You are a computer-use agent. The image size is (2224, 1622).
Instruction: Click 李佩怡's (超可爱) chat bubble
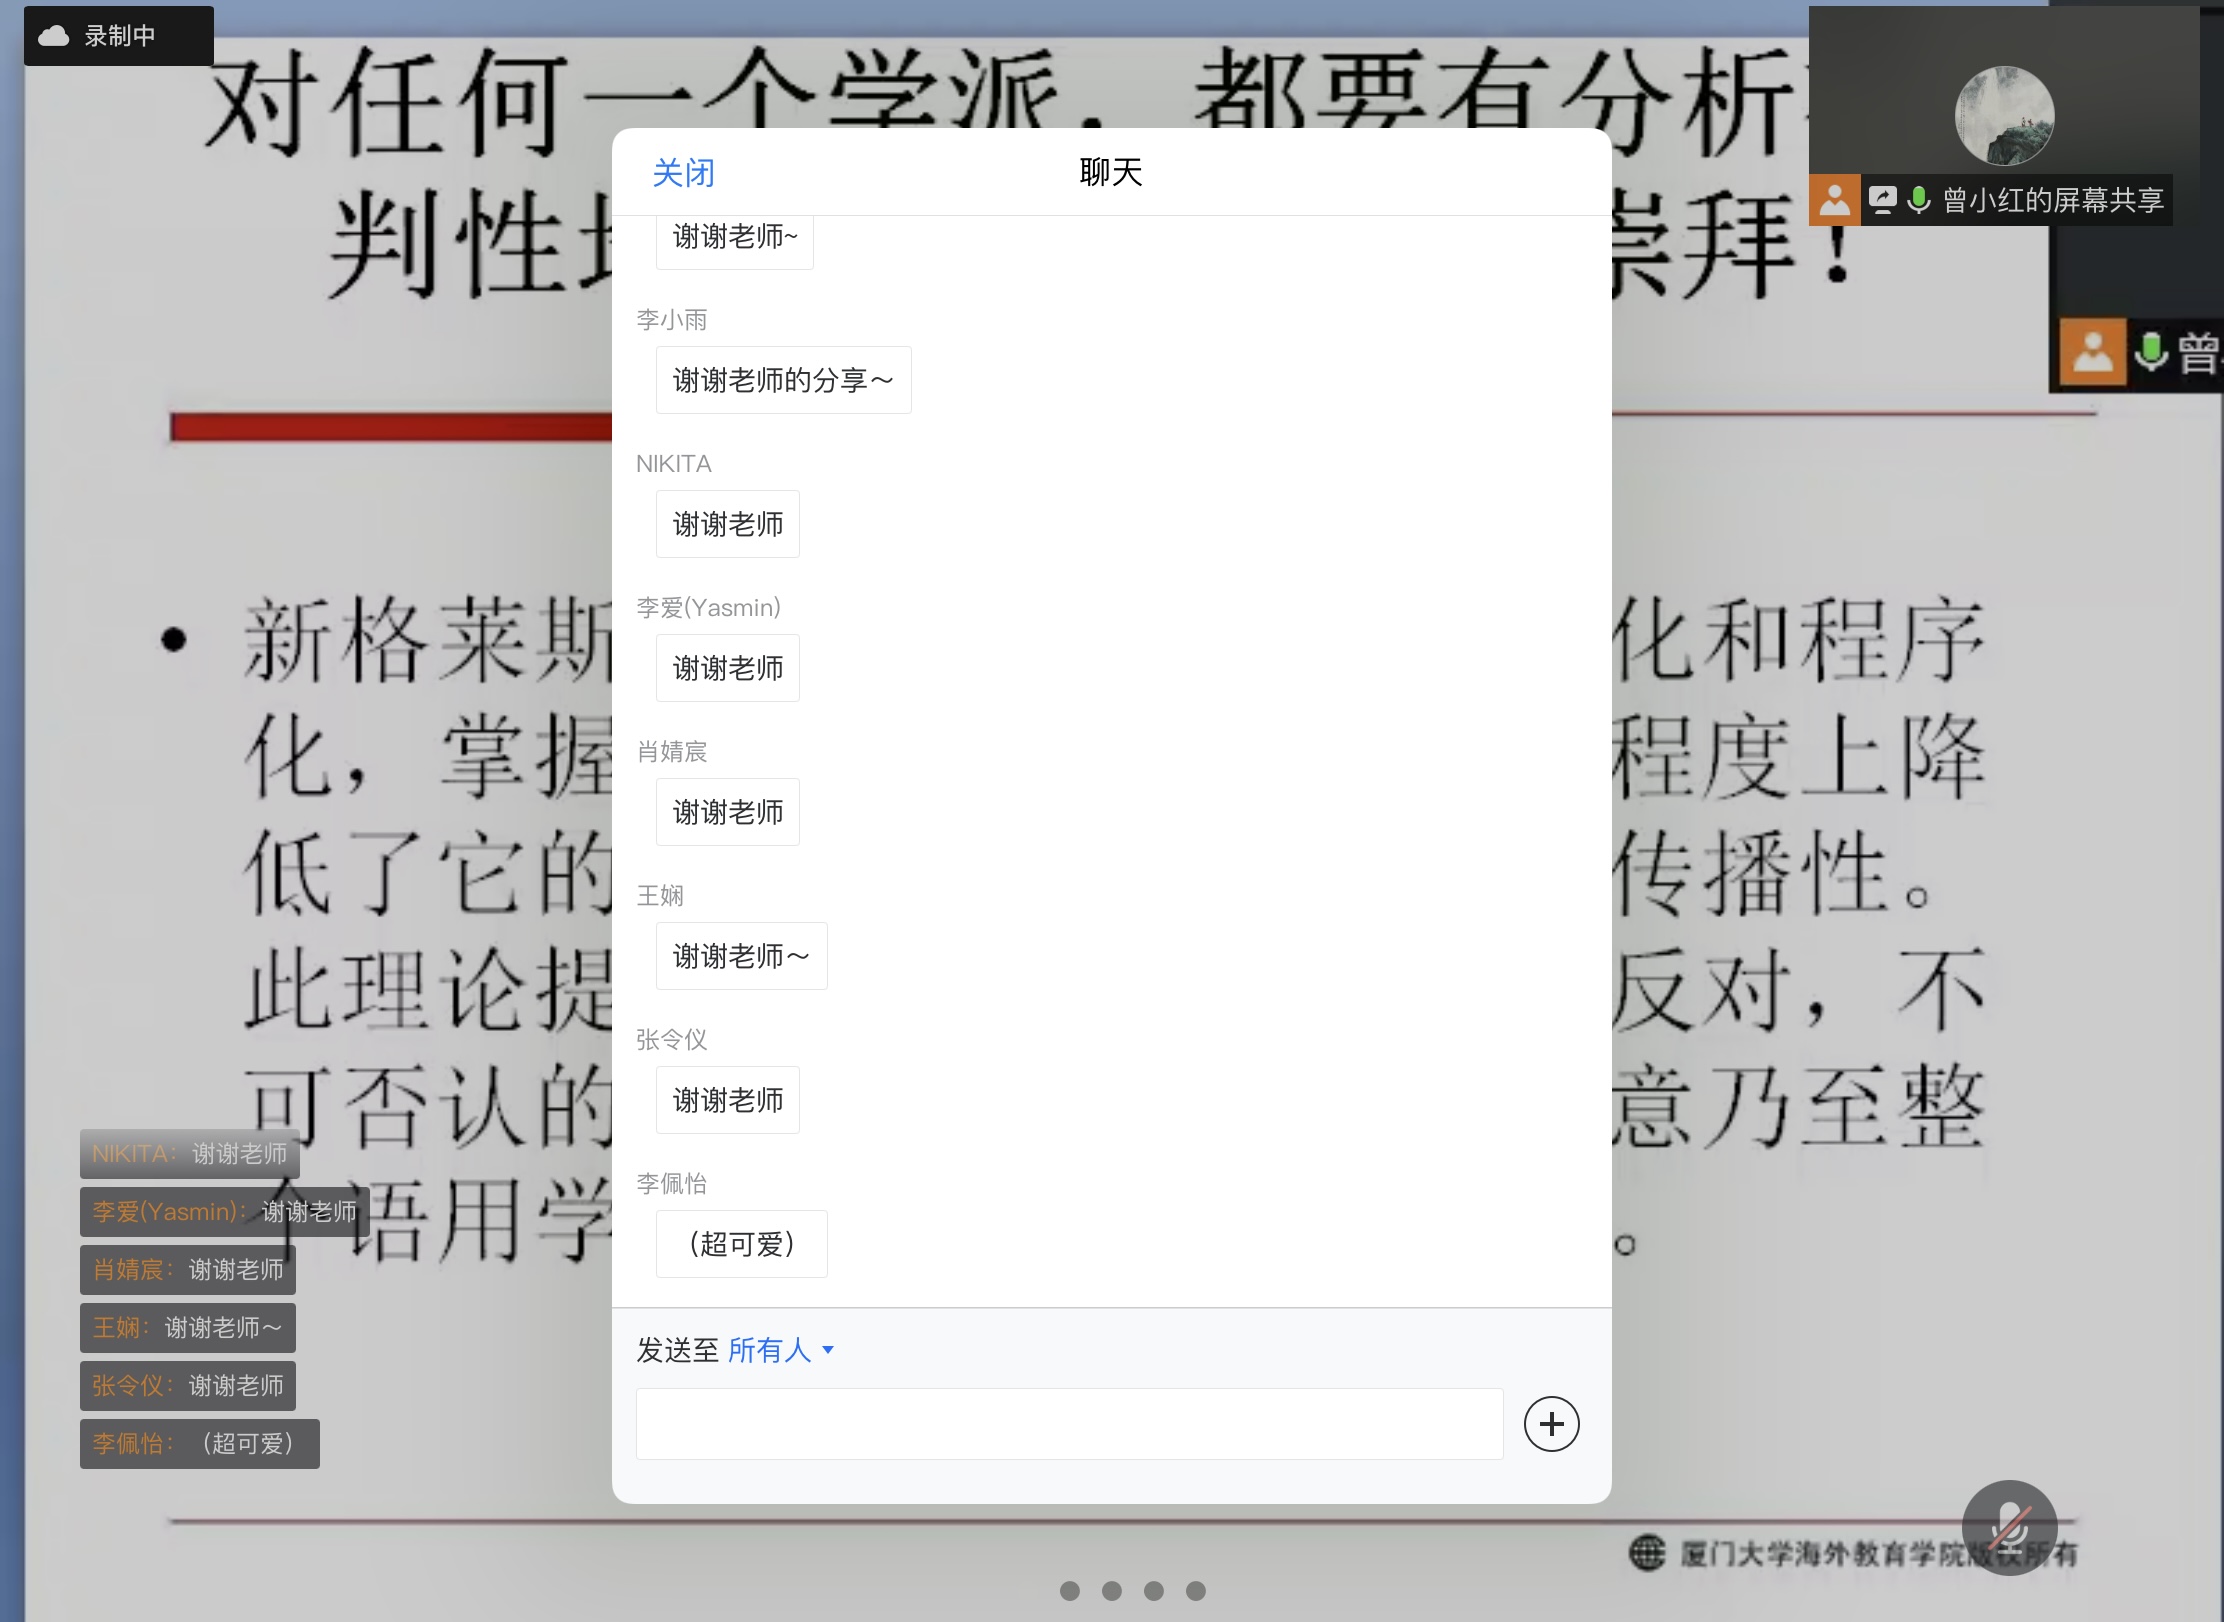coord(741,1244)
